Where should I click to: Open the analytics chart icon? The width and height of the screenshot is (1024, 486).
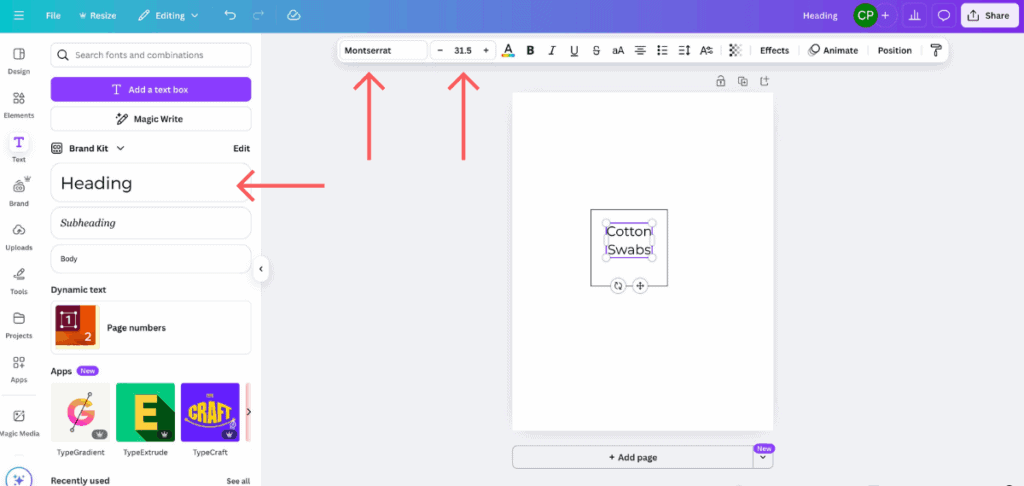pyautogui.click(x=914, y=16)
